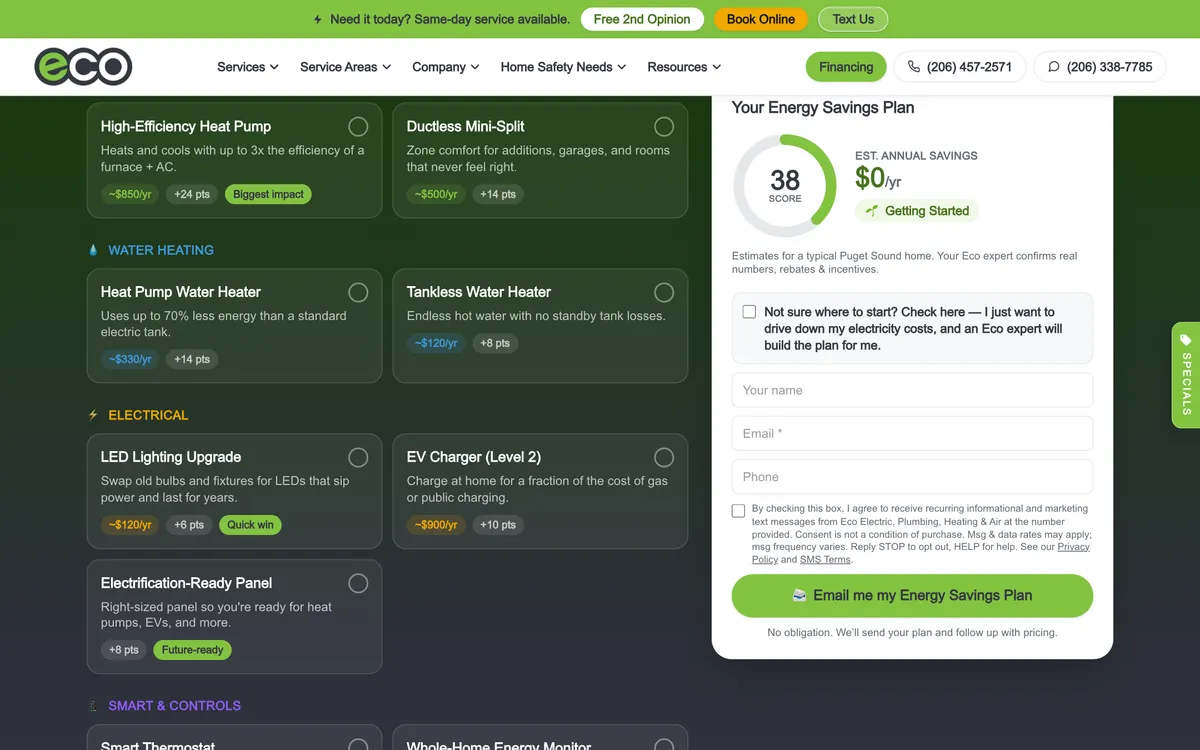Screen dimensions: 1200x750
Task: Click the phone handset icon beside (206) 457-2571
Action: [x=914, y=67]
